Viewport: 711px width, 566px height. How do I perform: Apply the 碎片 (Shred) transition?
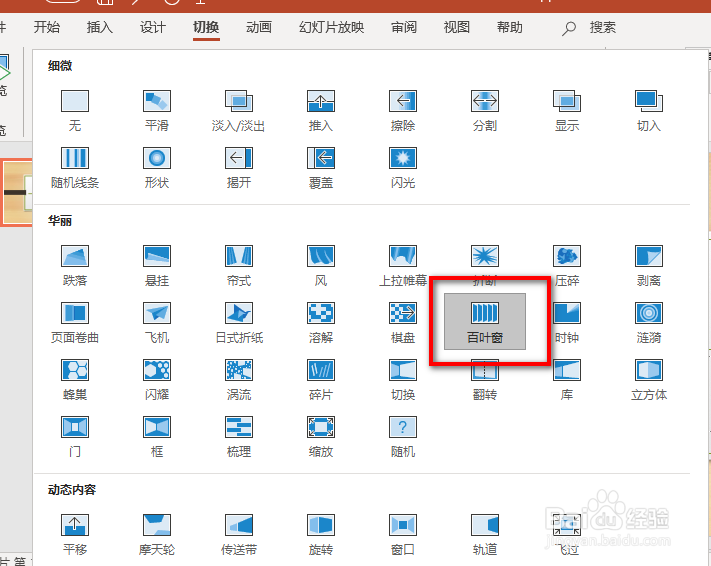[321, 380]
